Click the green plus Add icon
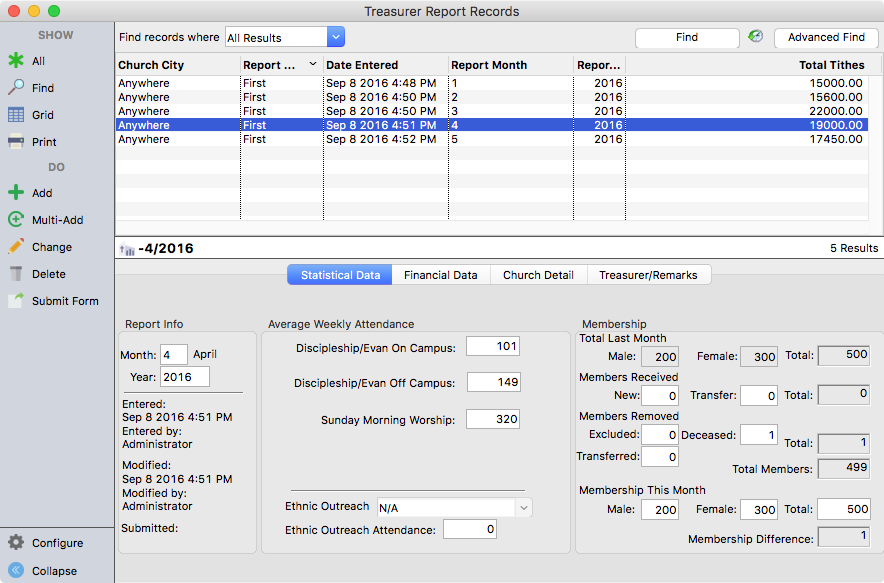The image size is (884, 583). click(16, 193)
